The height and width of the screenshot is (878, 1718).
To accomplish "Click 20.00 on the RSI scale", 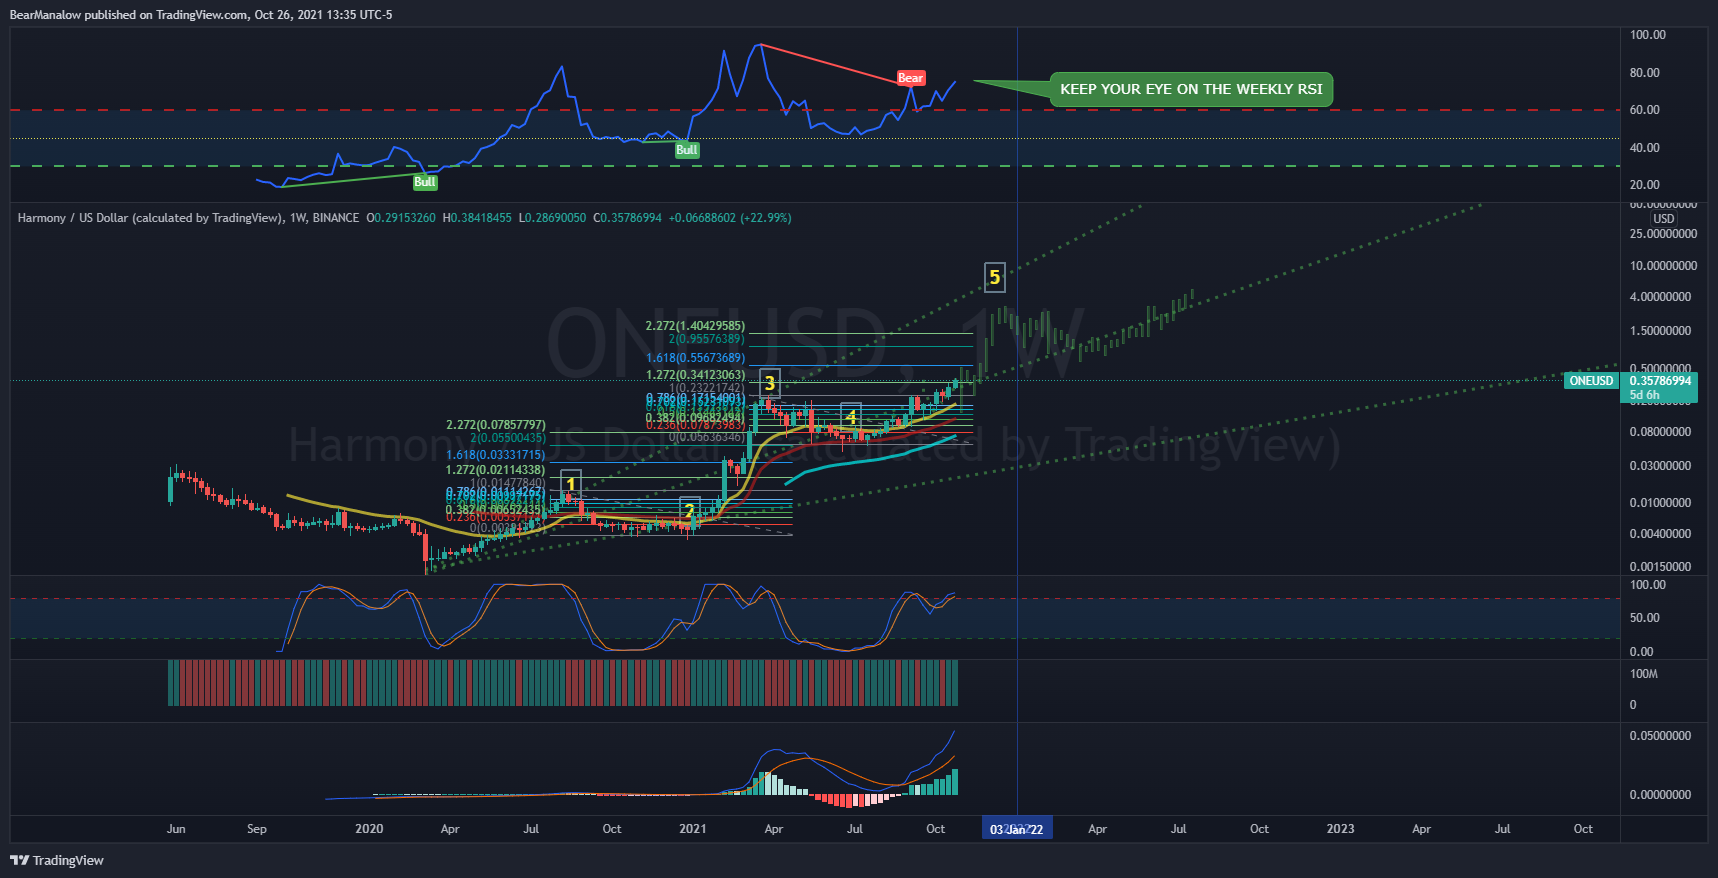I will (x=1644, y=185).
